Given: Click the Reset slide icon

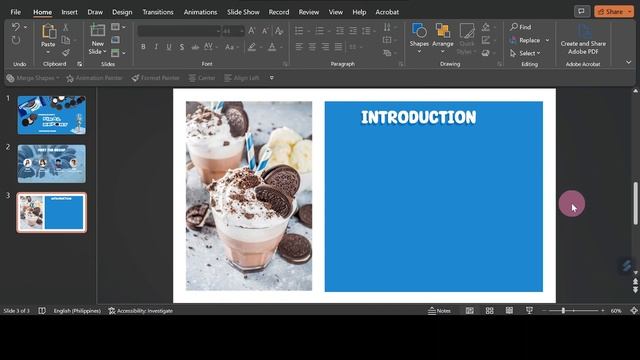Looking at the screenshot, I should point(116,40).
